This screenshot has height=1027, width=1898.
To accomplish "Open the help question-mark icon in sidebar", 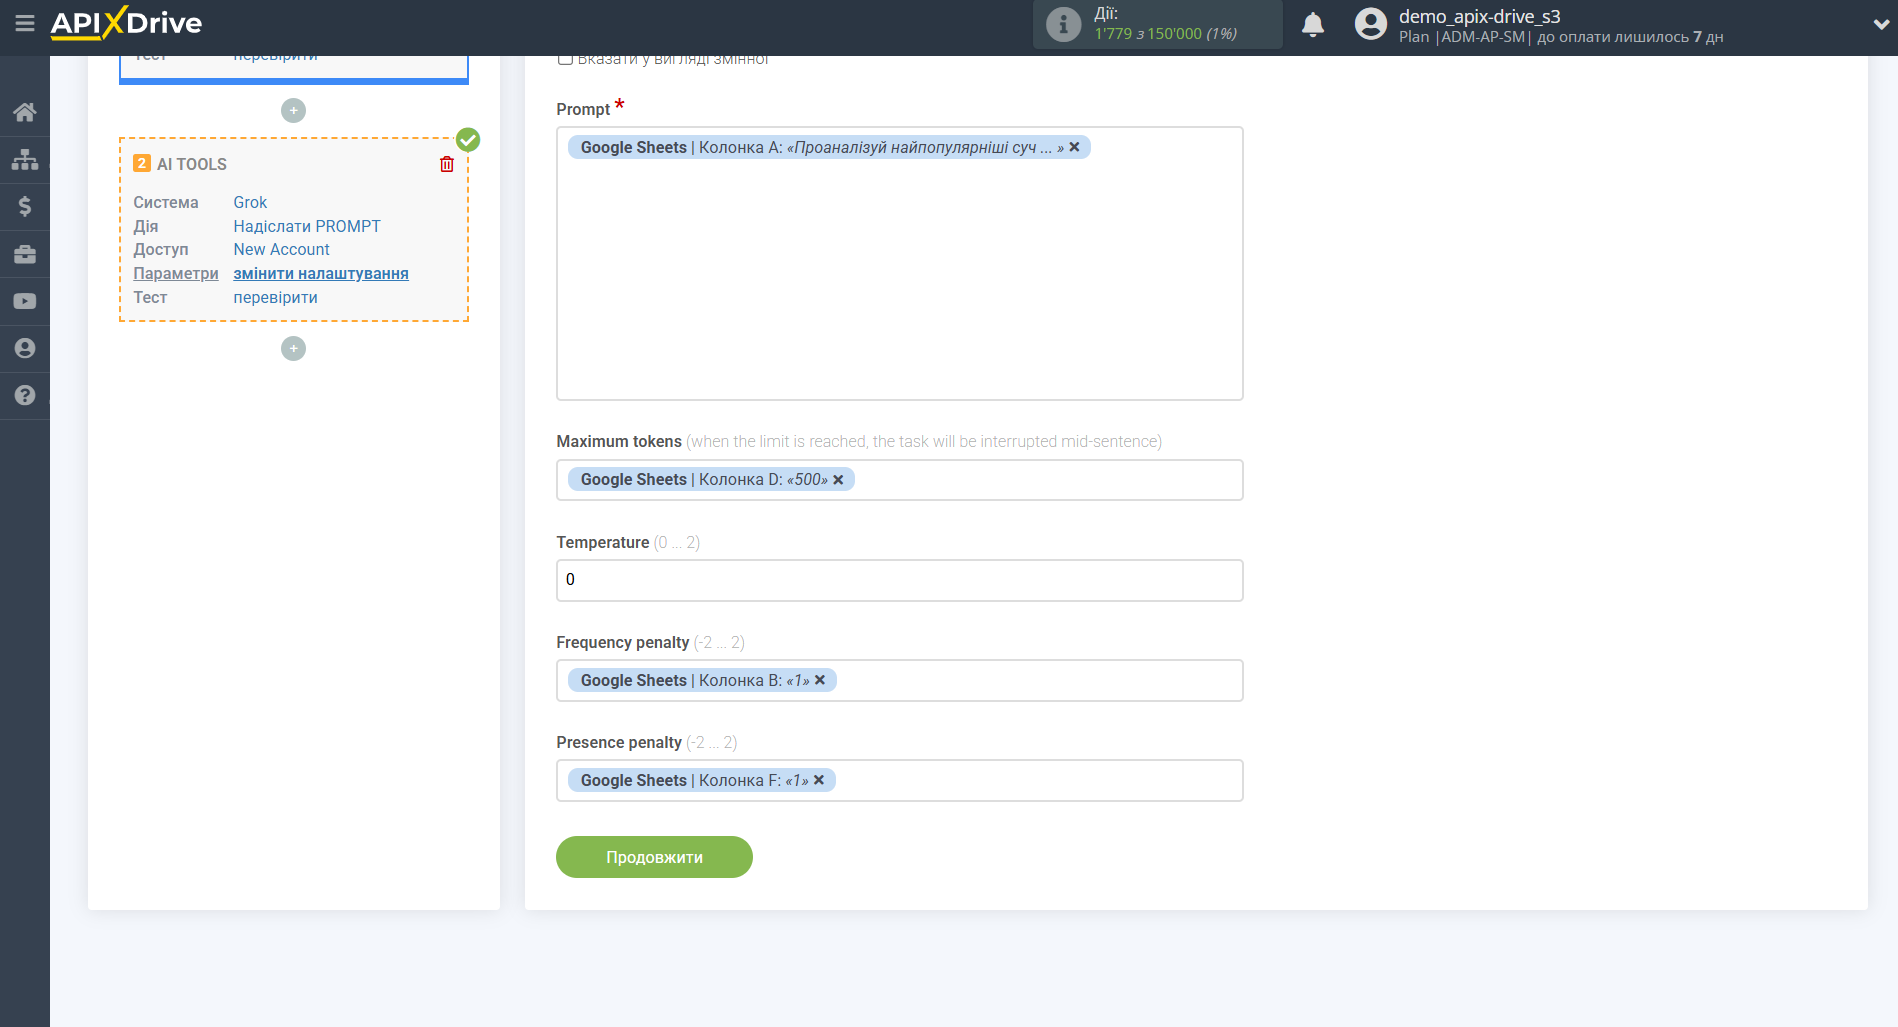I will 25,395.
